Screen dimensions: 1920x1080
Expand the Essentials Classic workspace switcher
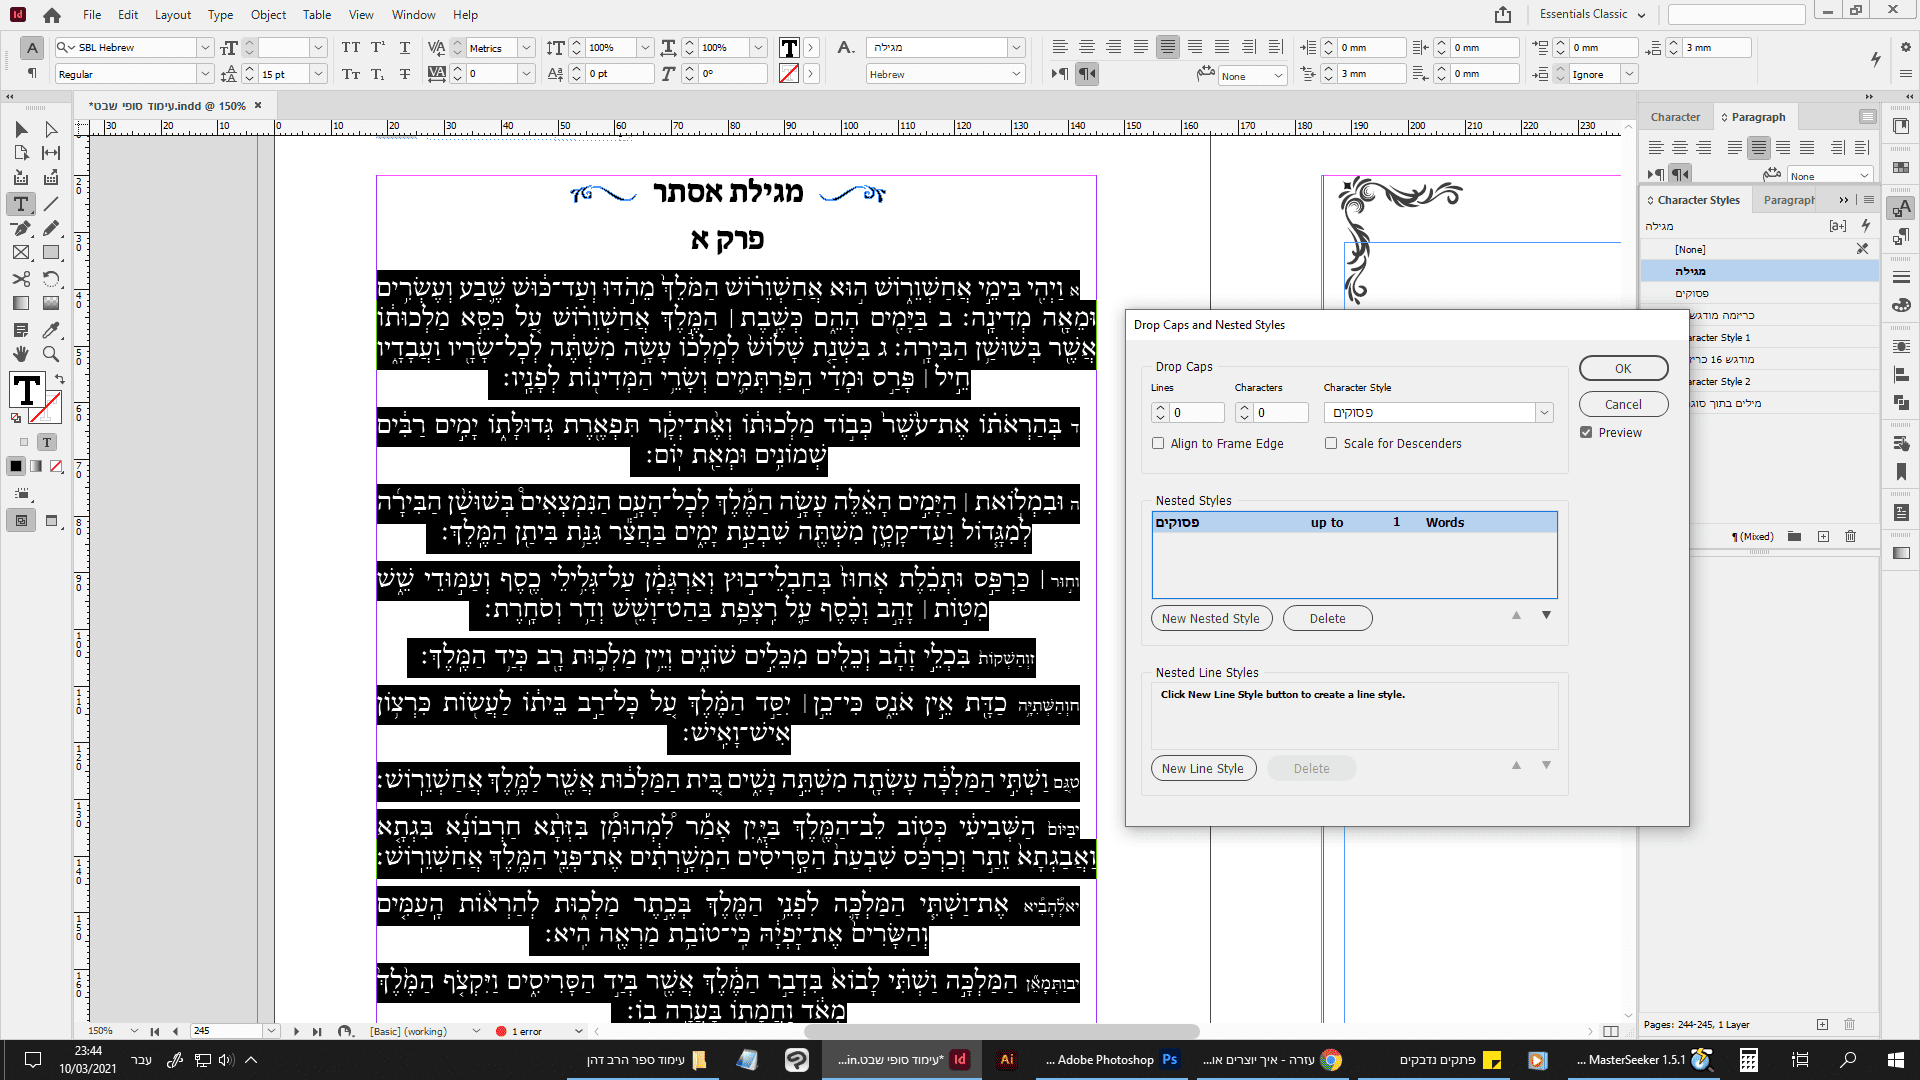point(1641,14)
